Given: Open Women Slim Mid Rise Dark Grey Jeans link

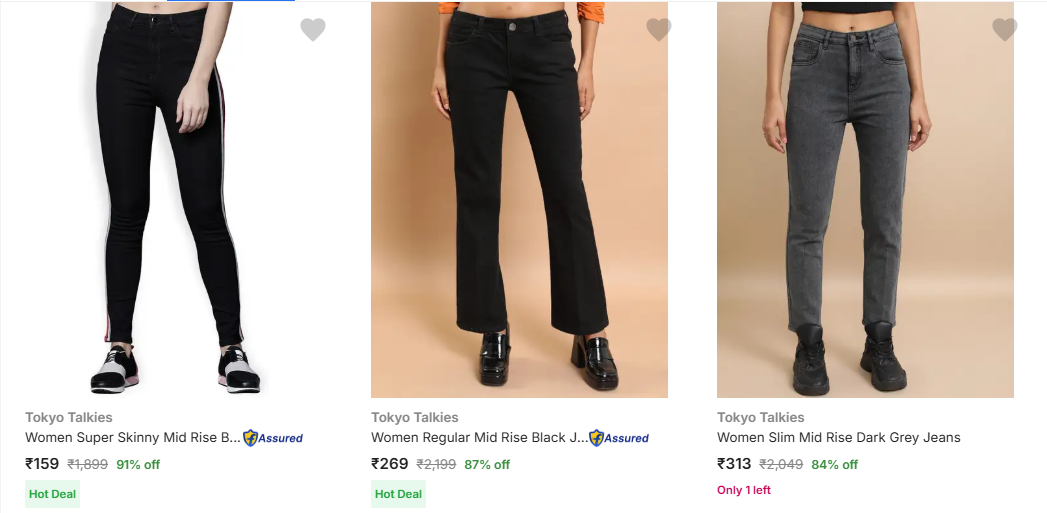Looking at the screenshot, I should (838, 438).
